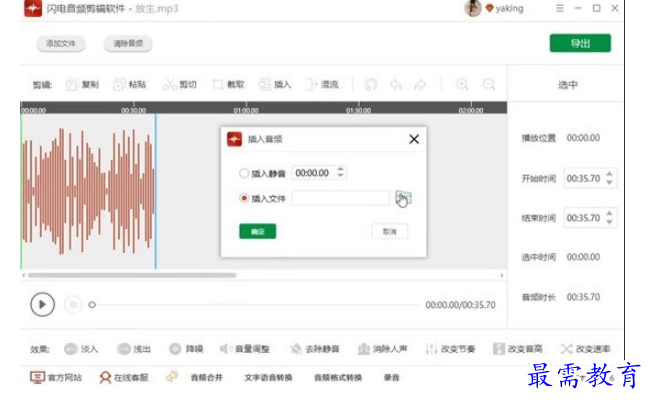Open 在线客服 online support
The height and width of the screenshot is (407, 649).
click(124, 377)
